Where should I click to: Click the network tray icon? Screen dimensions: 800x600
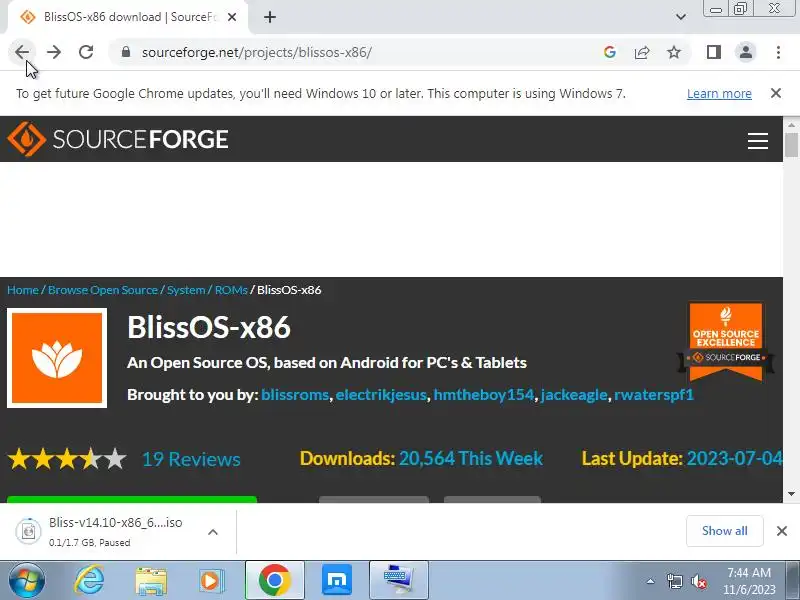click(674, 581)
